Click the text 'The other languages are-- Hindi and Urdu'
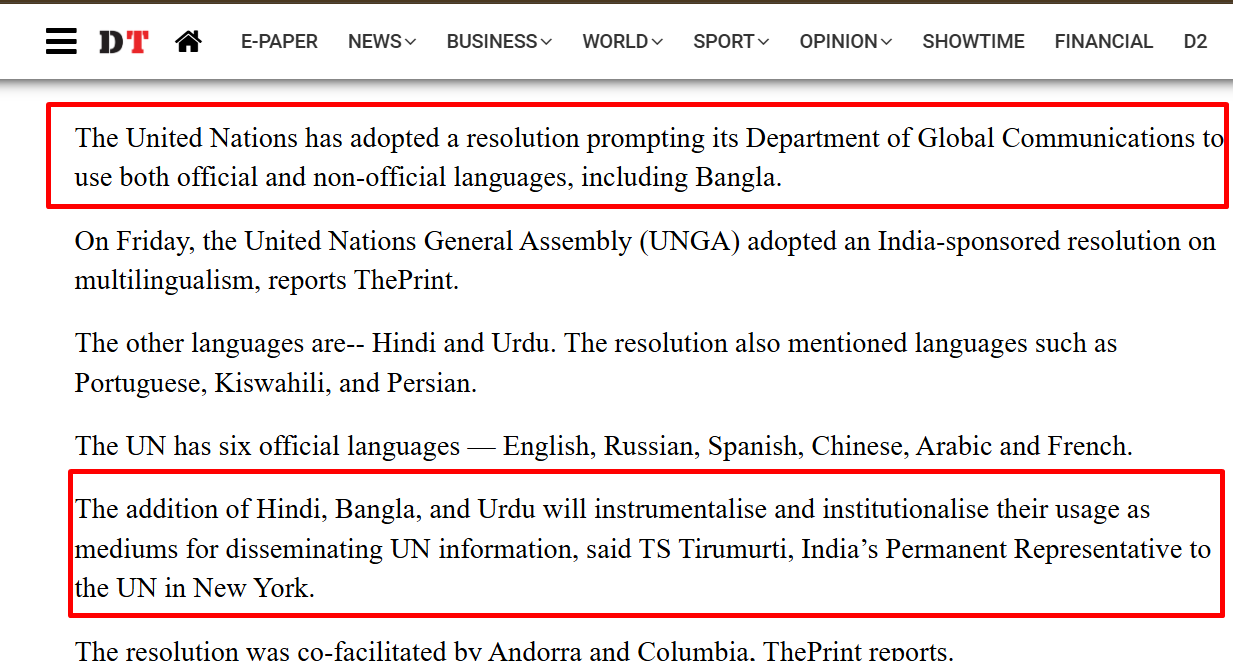Viewport: 1233px width, 661px height. [312, 343]
